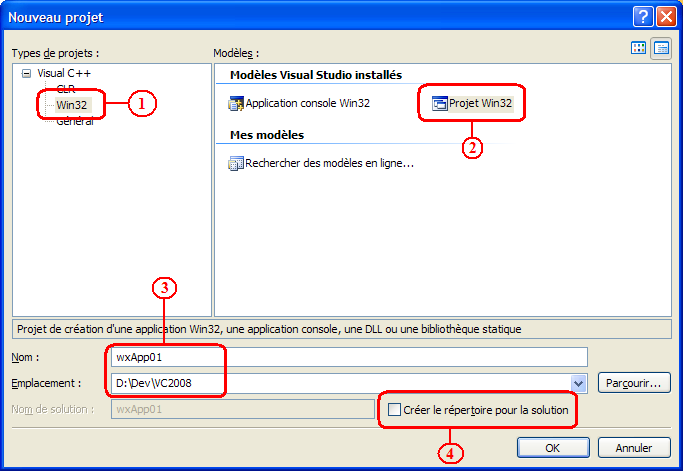
Task: Click the project description status text
Action: [269, 329]
